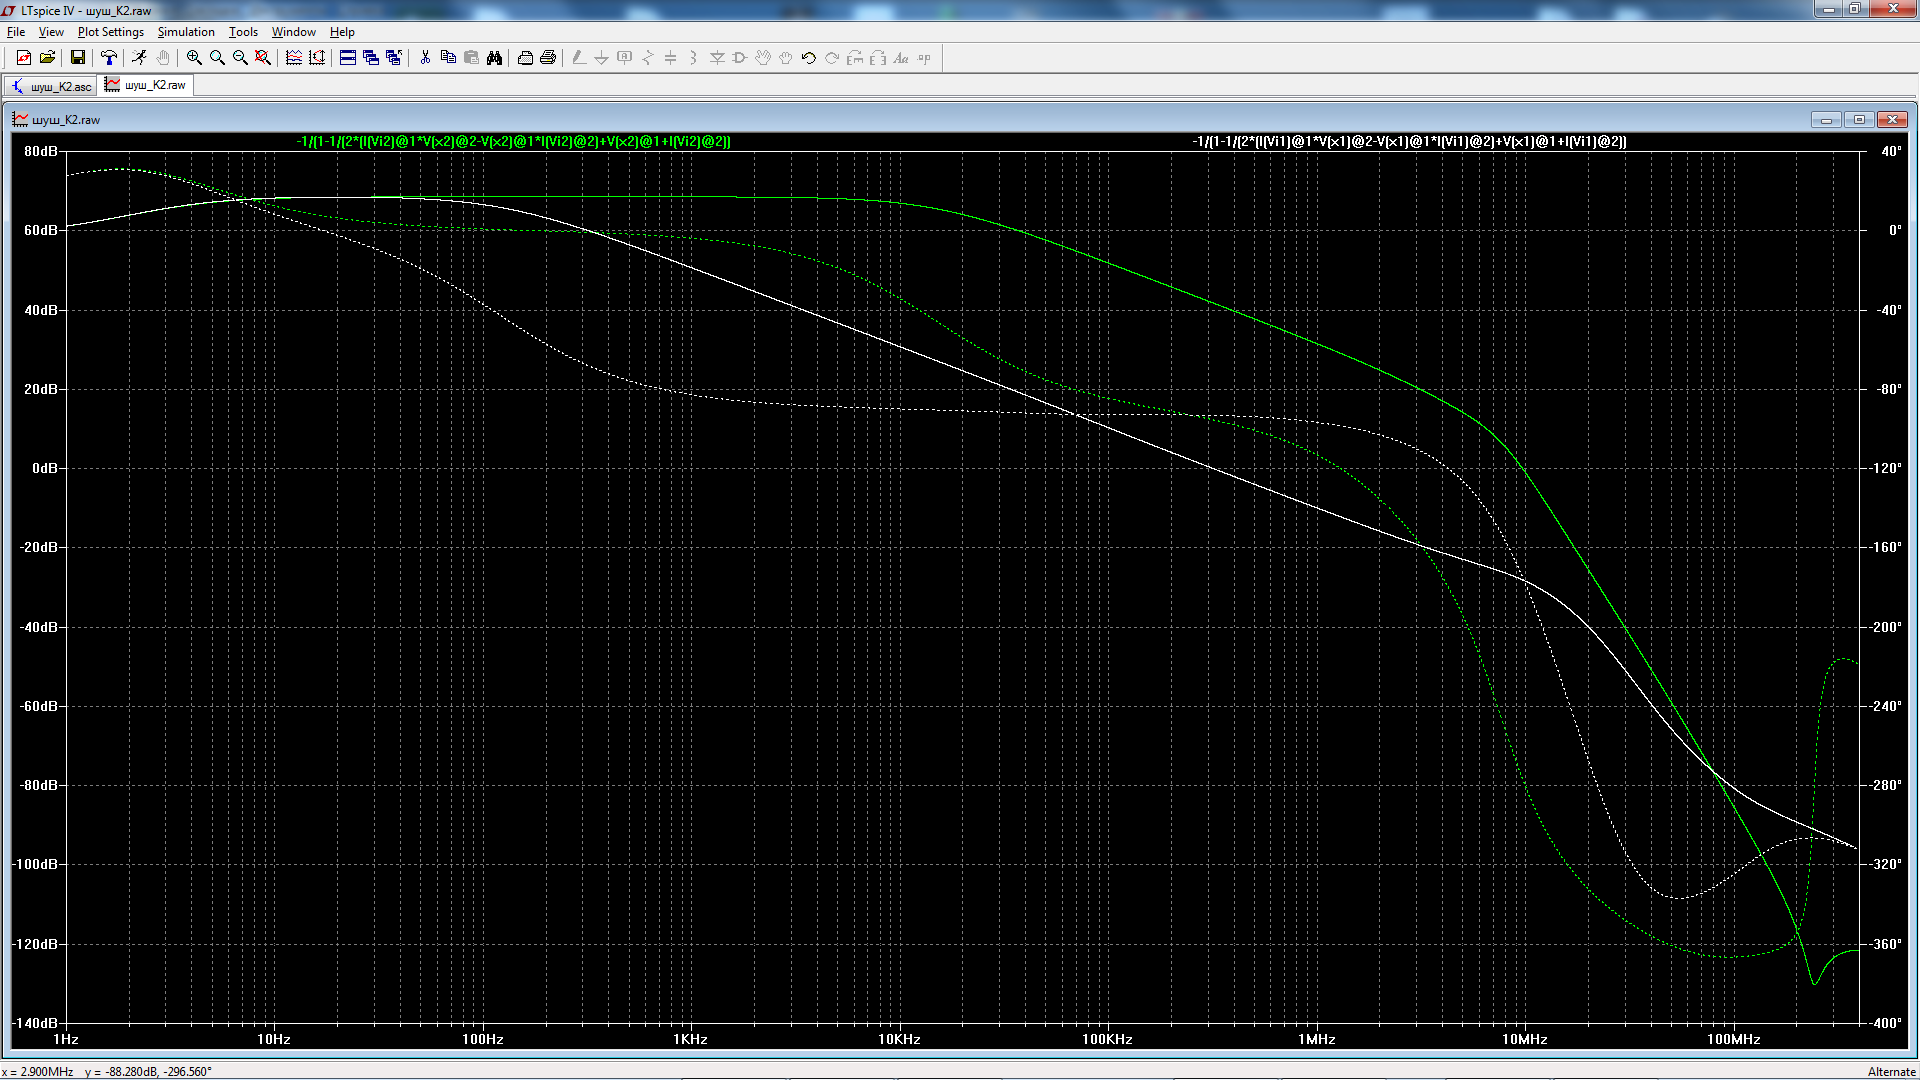The height and width of the screenshot is (1080, 1920).
Task: Open the Tools menu
Action: point(243,32)
